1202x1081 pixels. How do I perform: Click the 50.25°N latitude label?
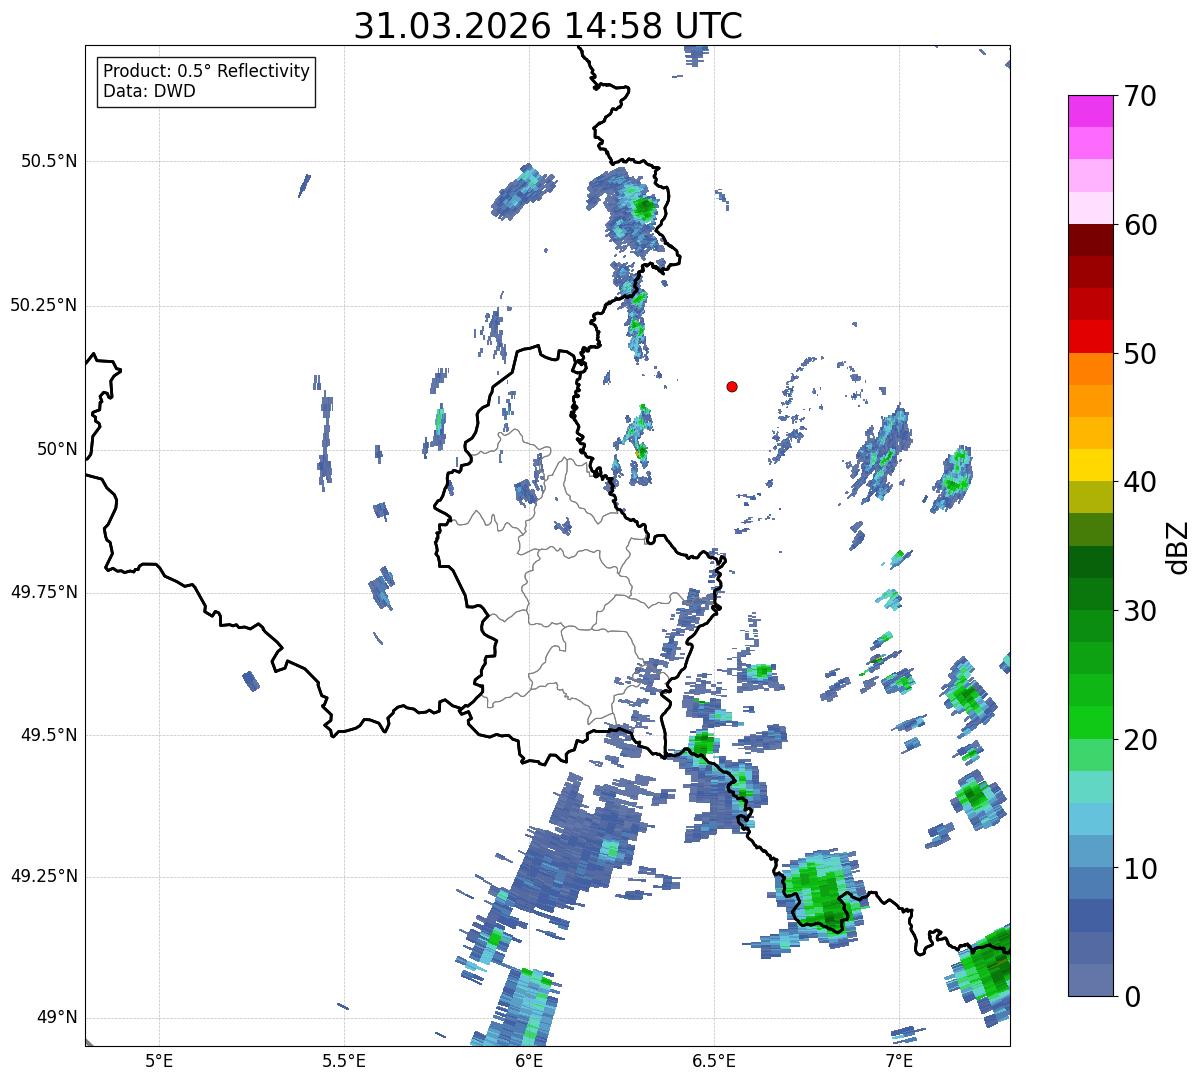[44, 305]
